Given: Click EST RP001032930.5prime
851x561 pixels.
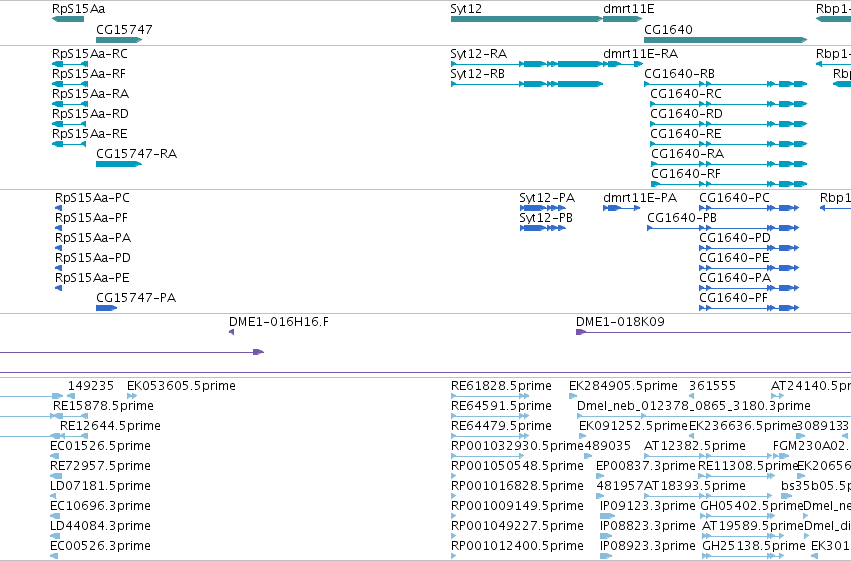Looking at the screenshot, I should pos(517,447).
